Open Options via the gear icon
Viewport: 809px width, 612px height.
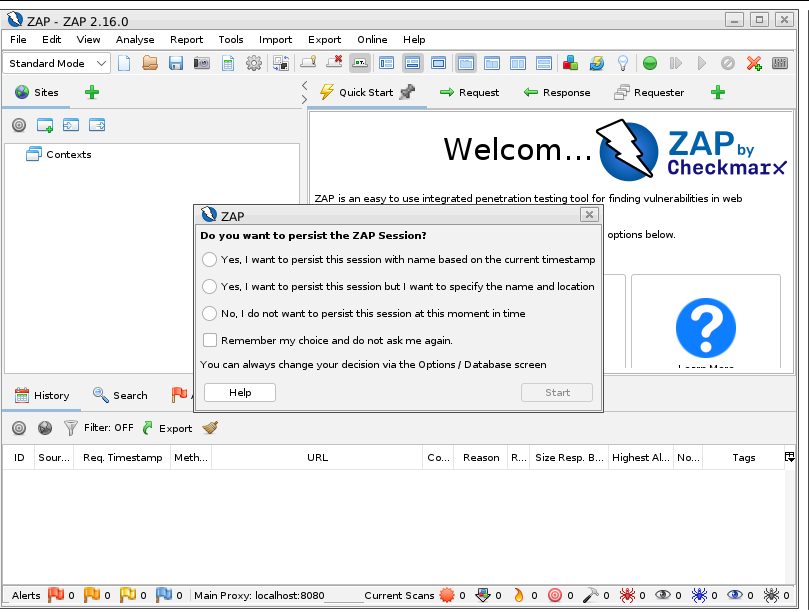254,63
